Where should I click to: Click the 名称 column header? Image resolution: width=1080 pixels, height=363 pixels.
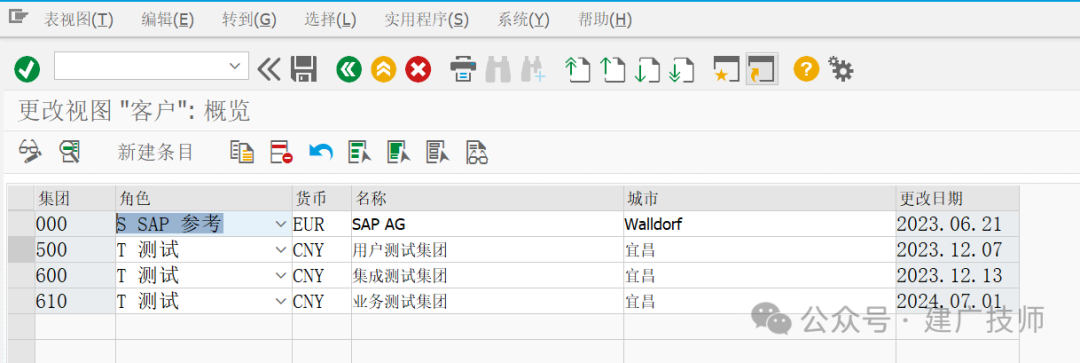[487, 198]
